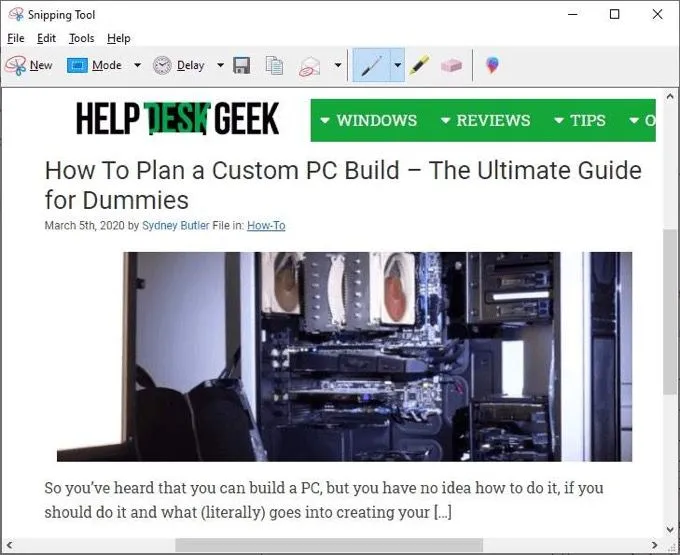Click the Sydney Butler author link
Image resolution: width=680 pixels, height=555 pixels.
176,226
